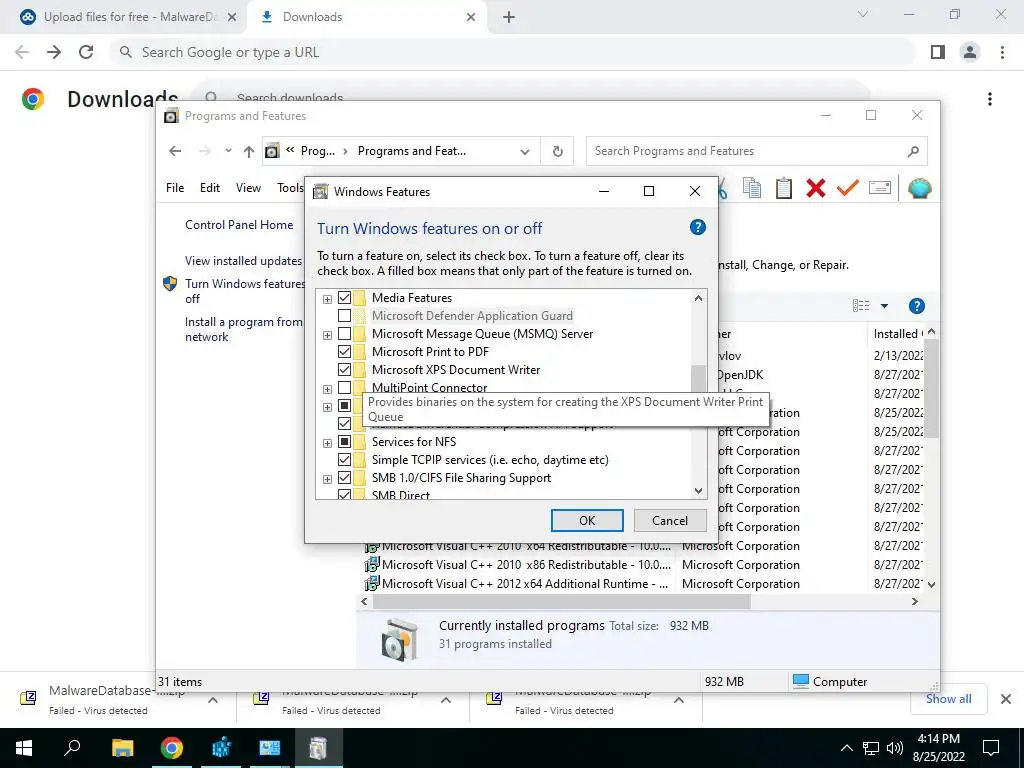Open recent locations dropdown chevron

pos(228,151)
